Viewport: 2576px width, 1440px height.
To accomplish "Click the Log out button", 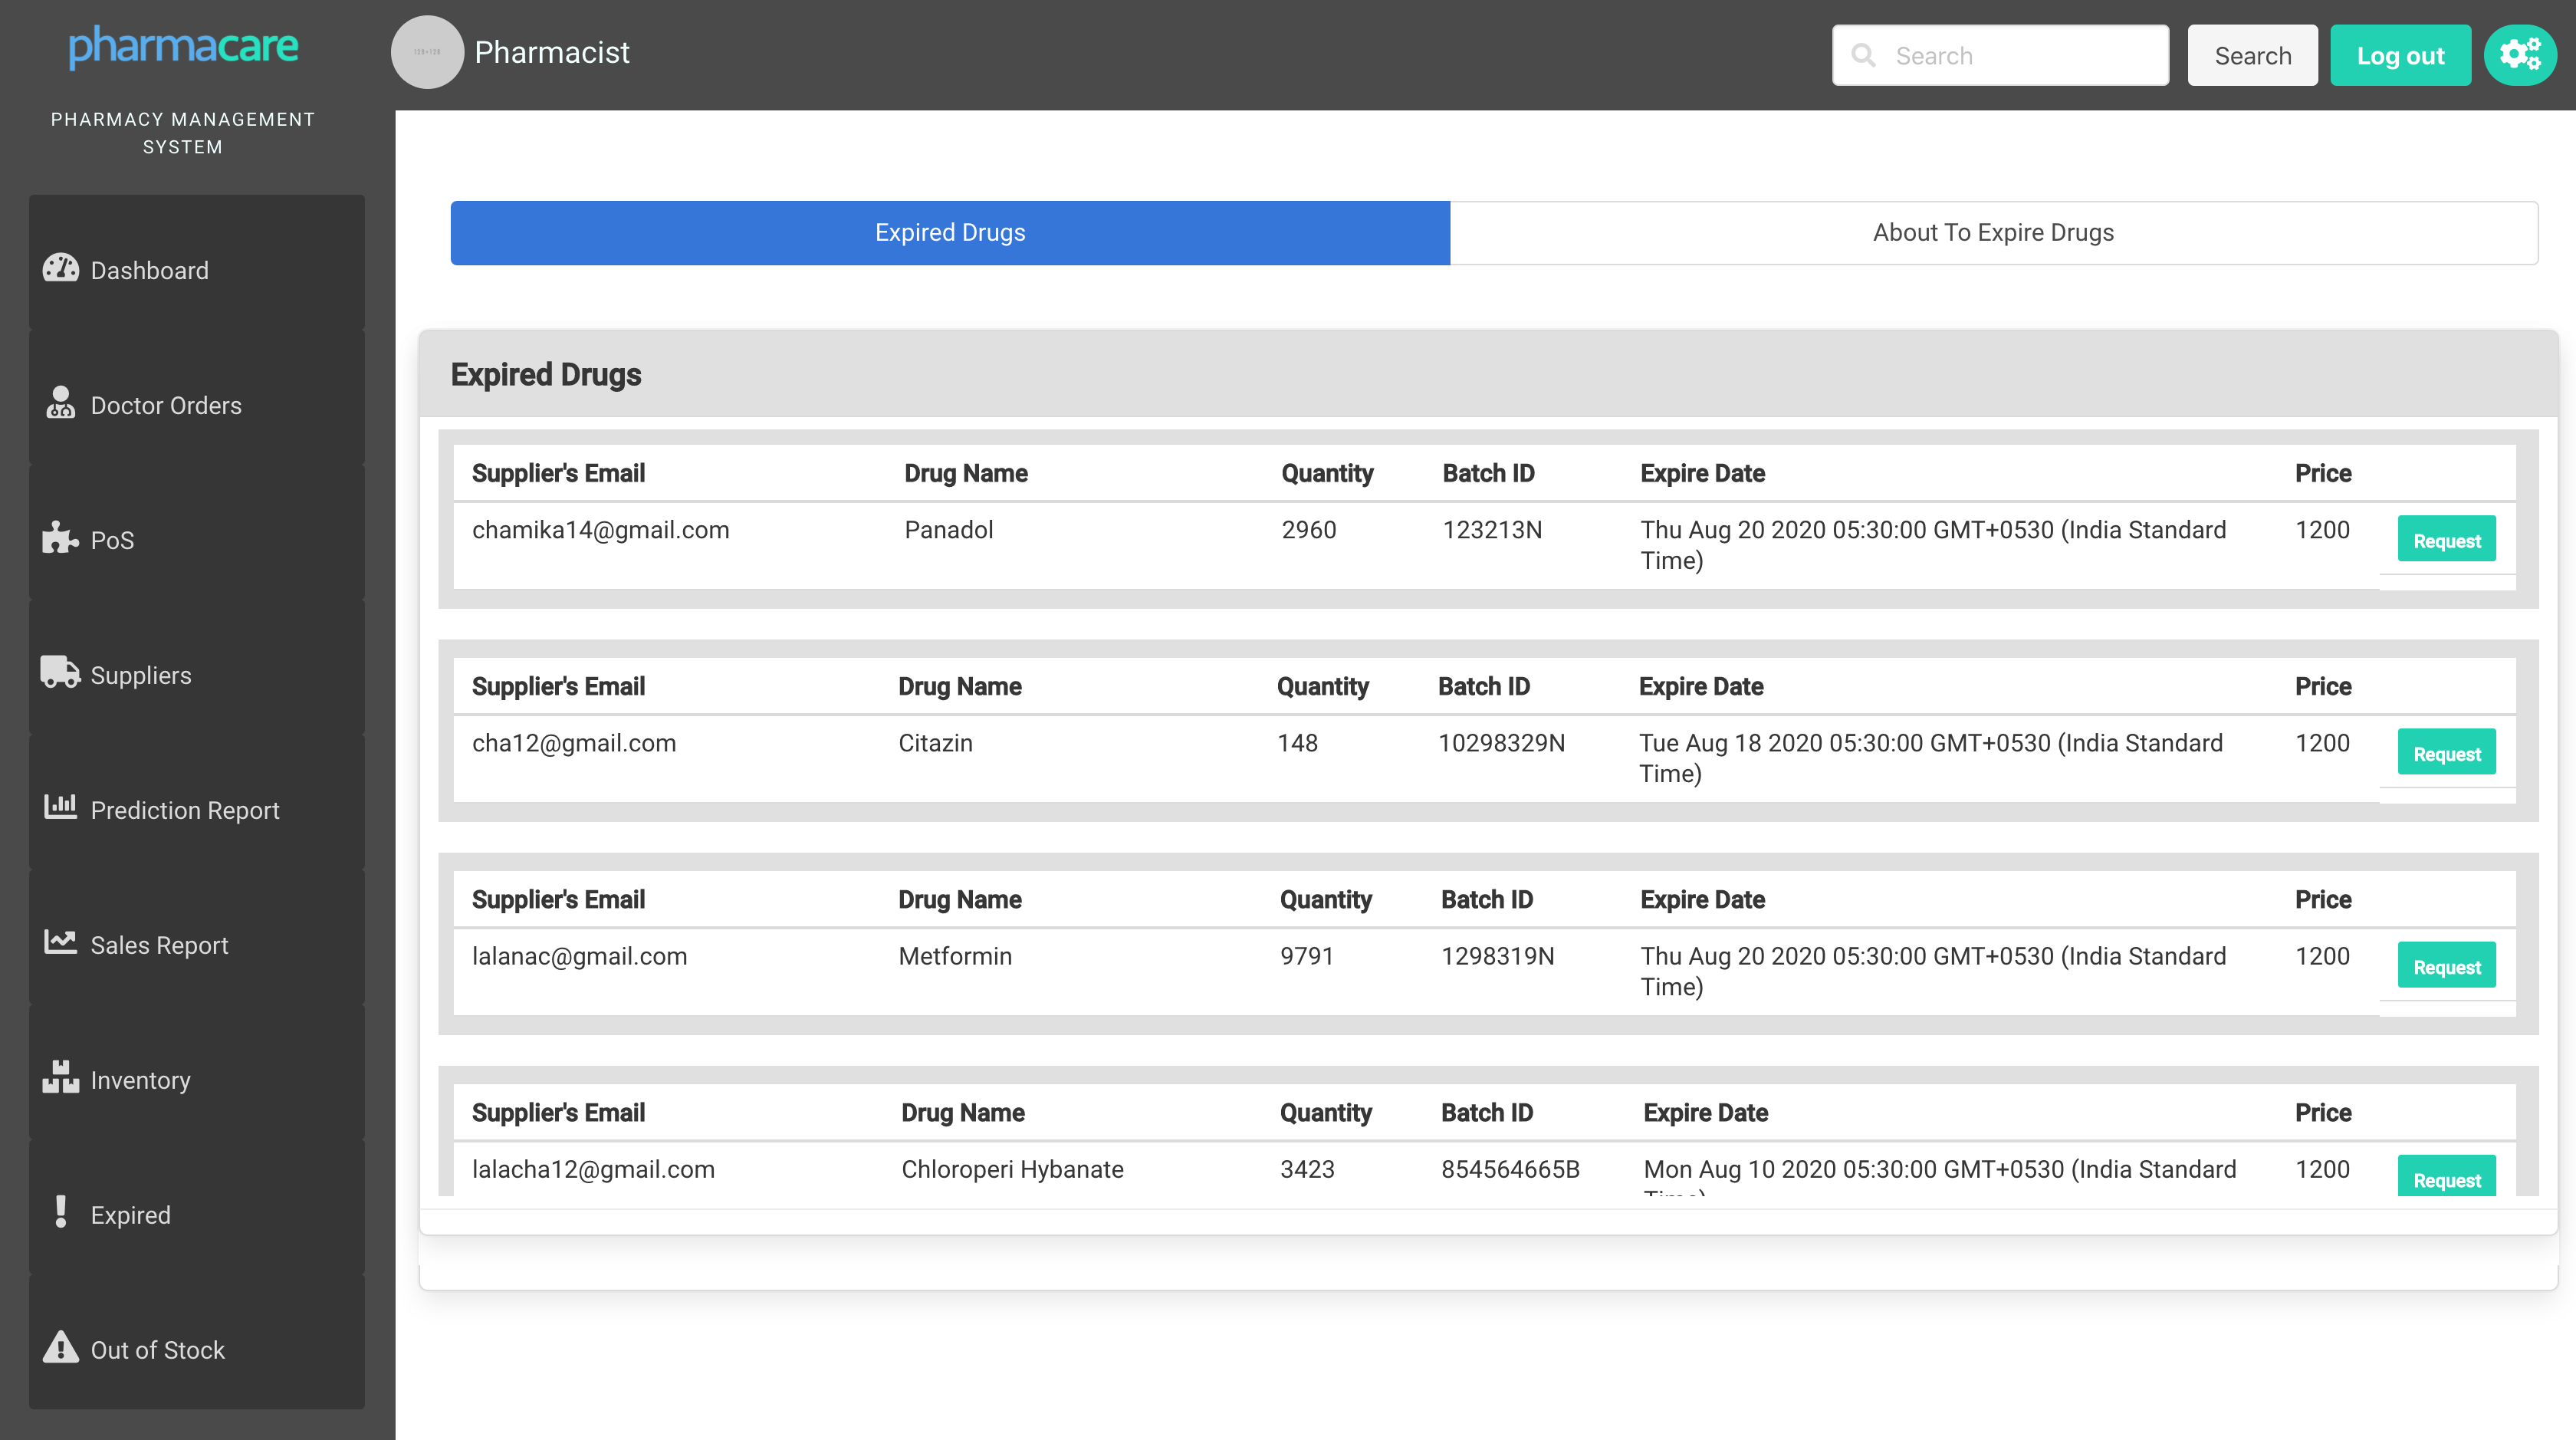I will [2399, 56].
